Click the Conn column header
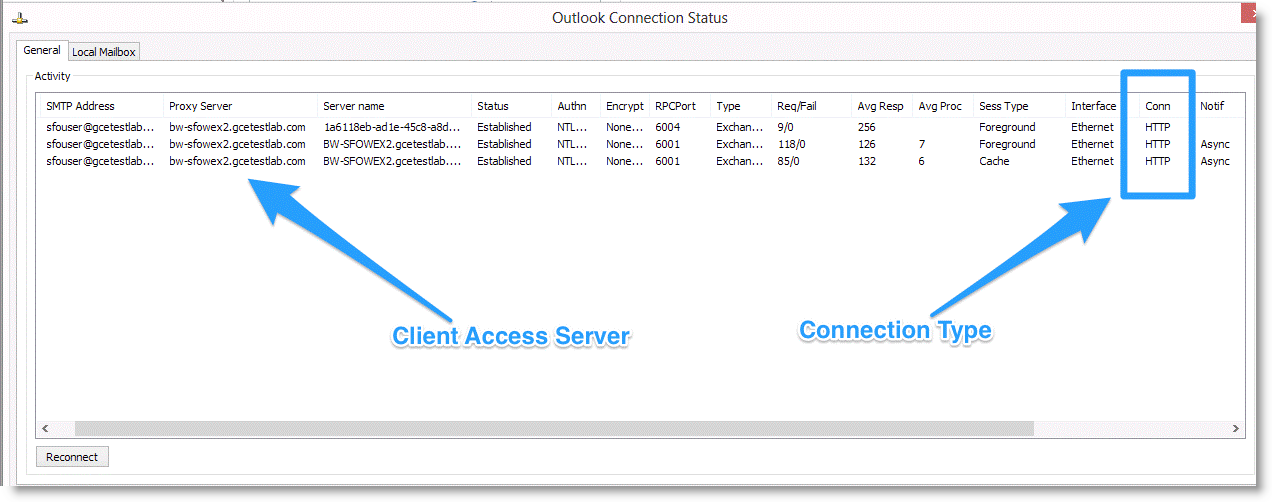The image size is (1272, 502). 1158,106
